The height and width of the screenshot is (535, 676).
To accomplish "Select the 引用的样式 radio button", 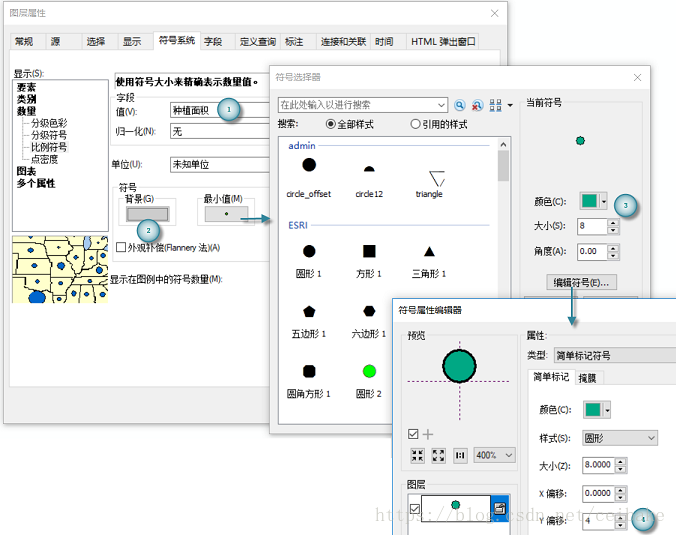I will (x=415, y=124).
